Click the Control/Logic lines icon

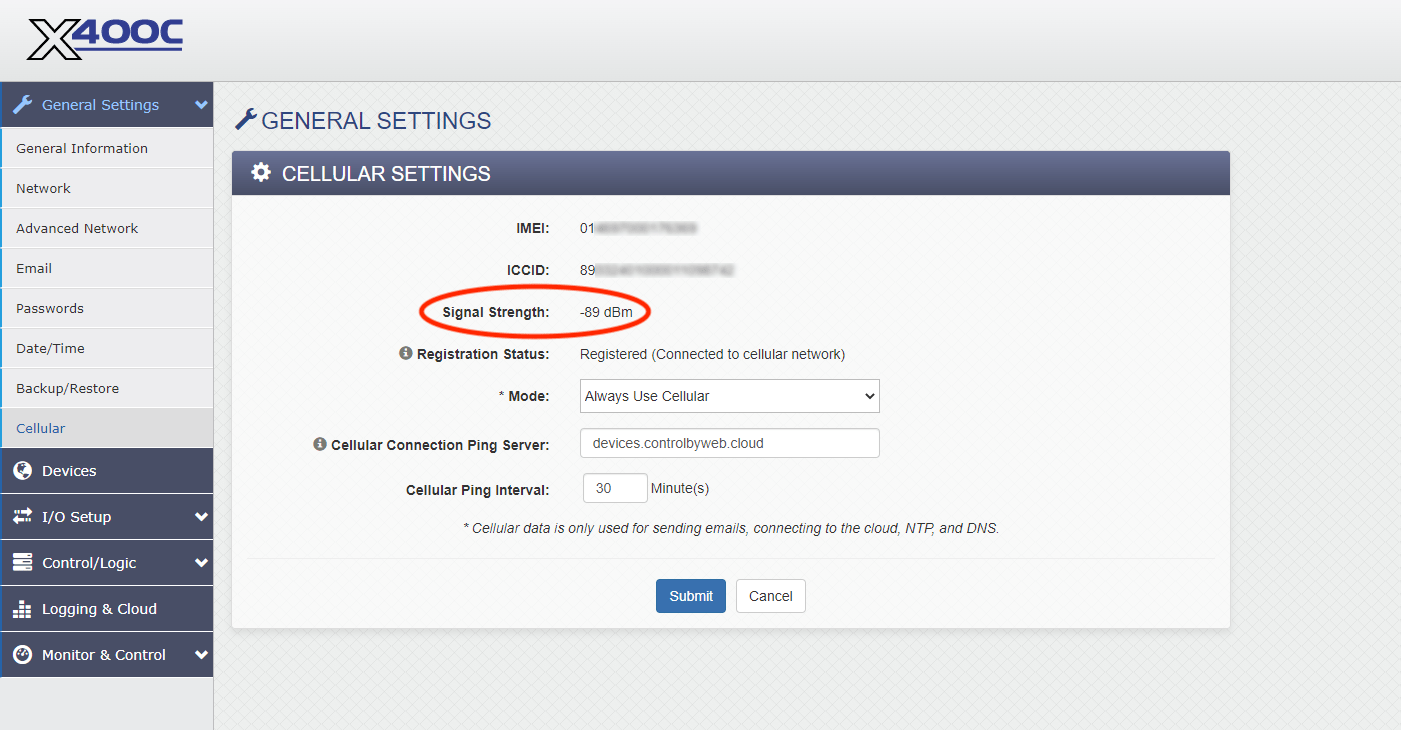pyautogui.click(x=22, y=562)
